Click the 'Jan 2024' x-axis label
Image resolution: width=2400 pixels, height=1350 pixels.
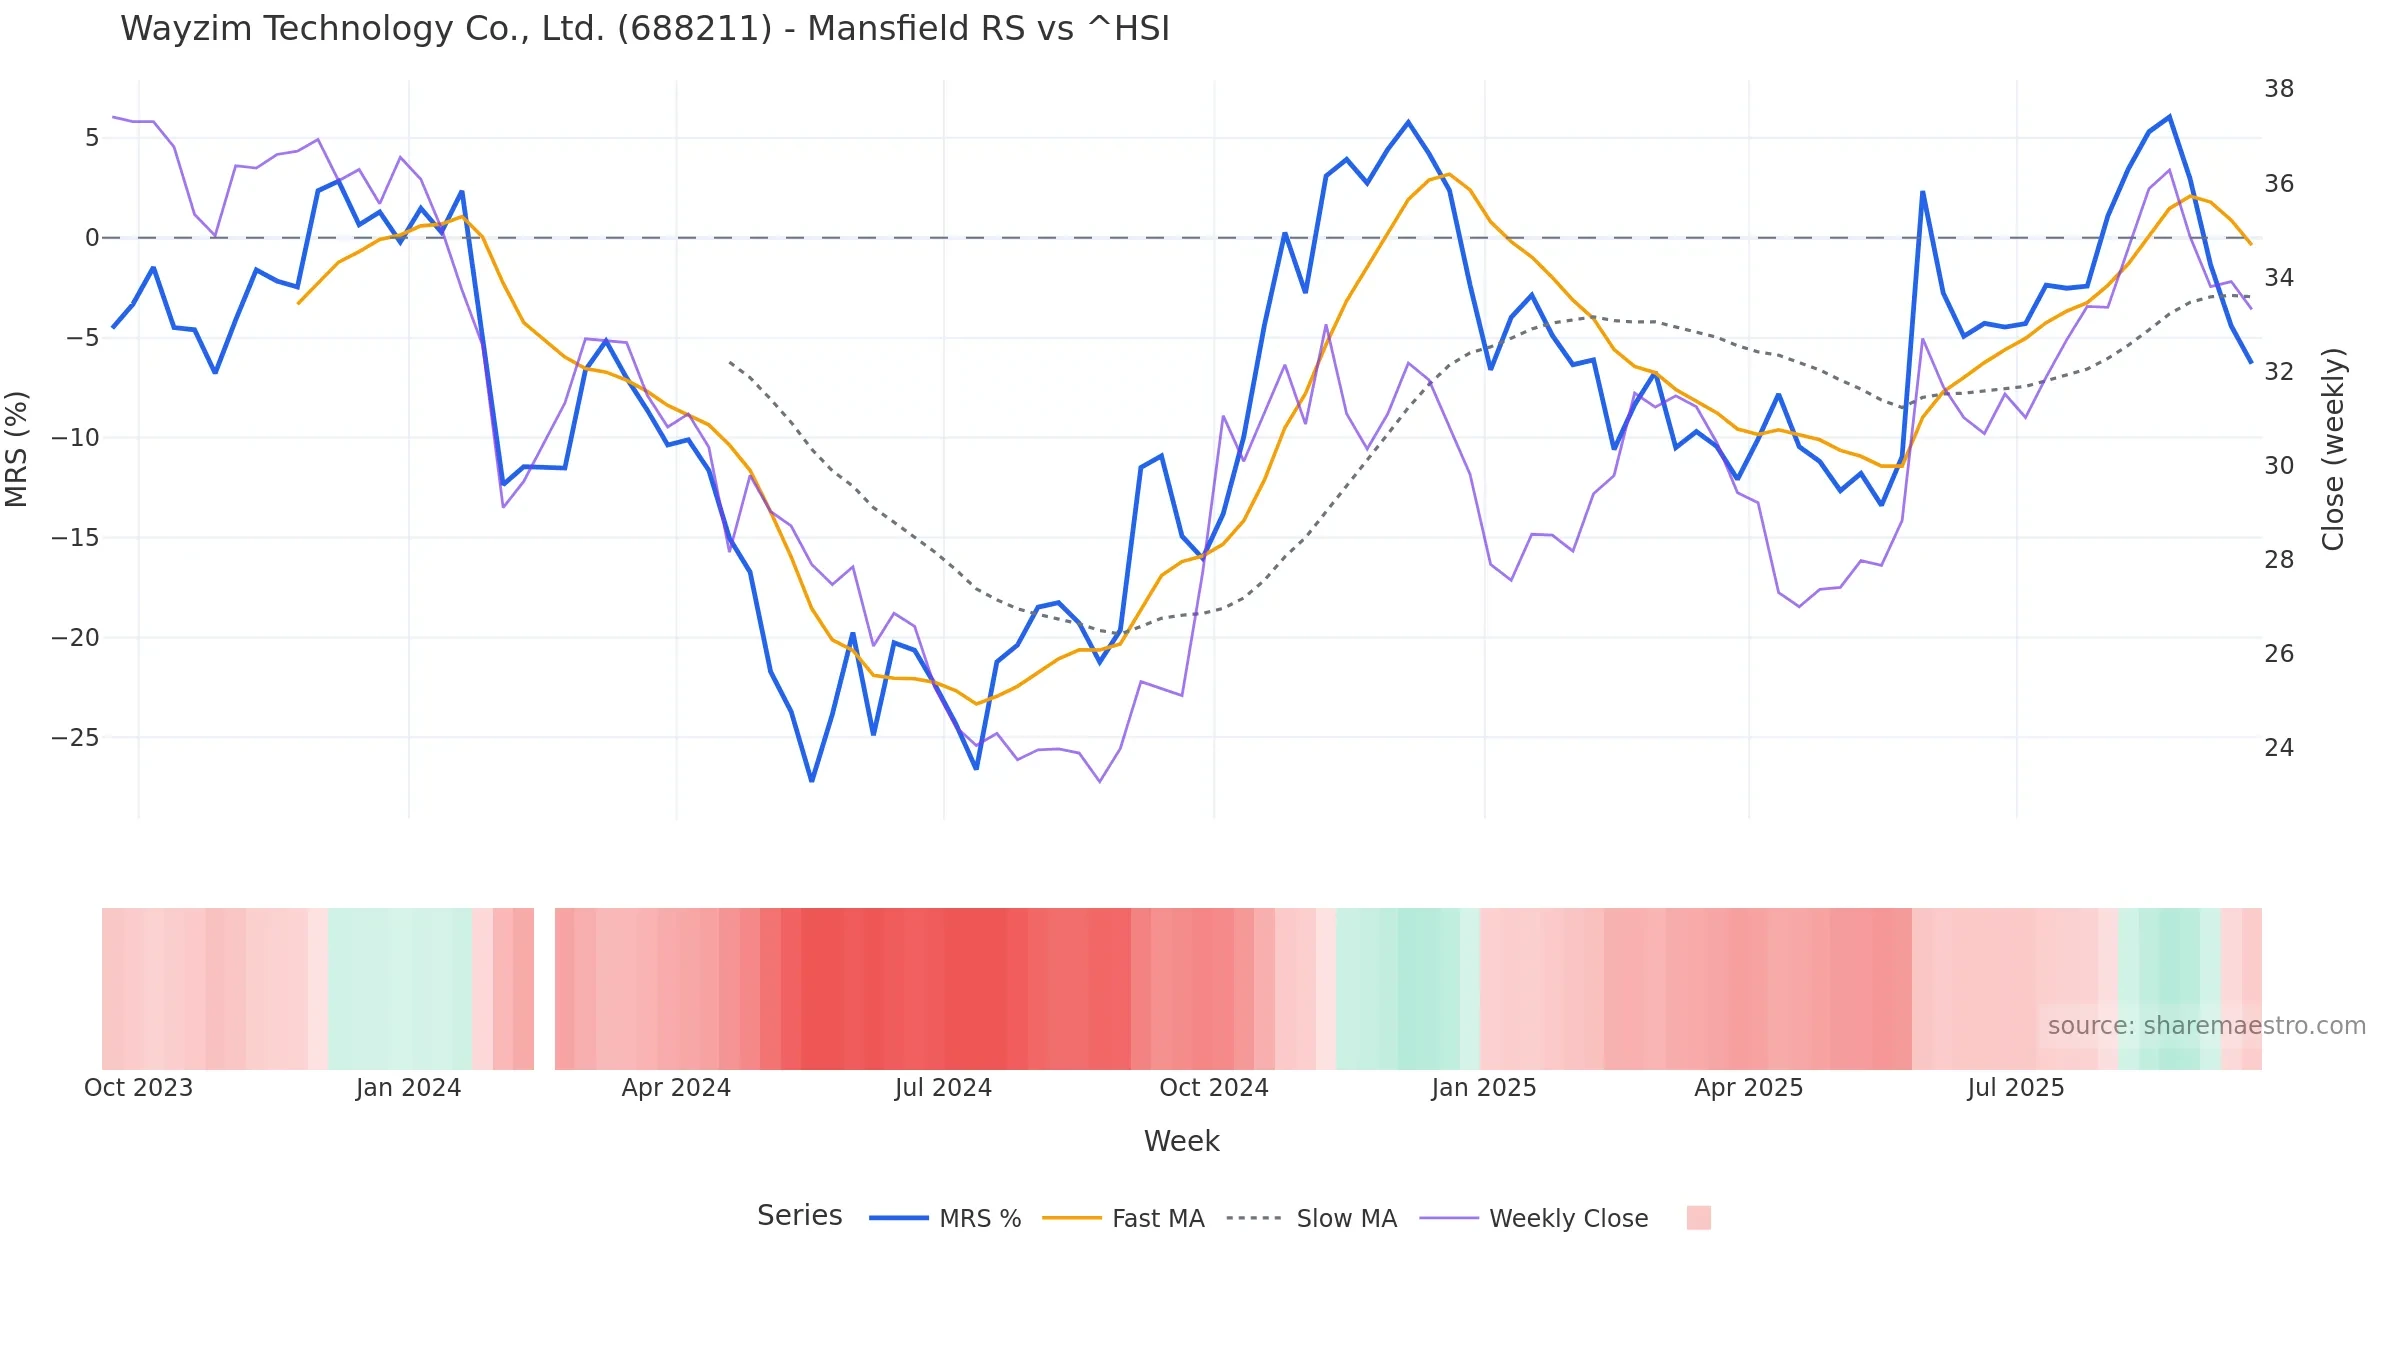[408, 1087]
